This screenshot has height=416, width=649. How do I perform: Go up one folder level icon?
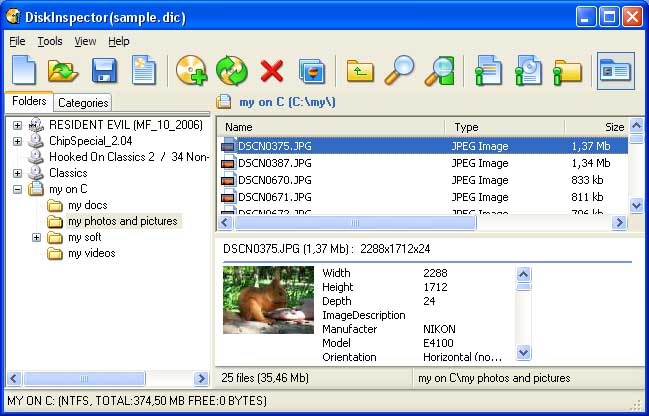tap(360, 71)
